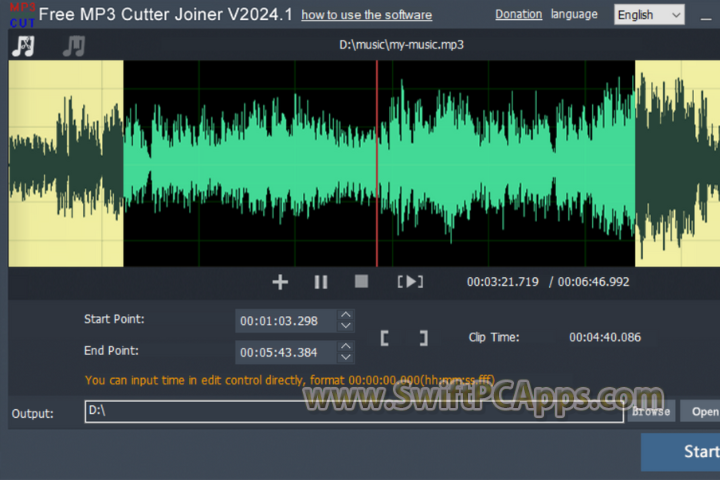Decrease Start Point time with down arrow
This screenshot has height=480, width=720.
[x=346, y=326]
